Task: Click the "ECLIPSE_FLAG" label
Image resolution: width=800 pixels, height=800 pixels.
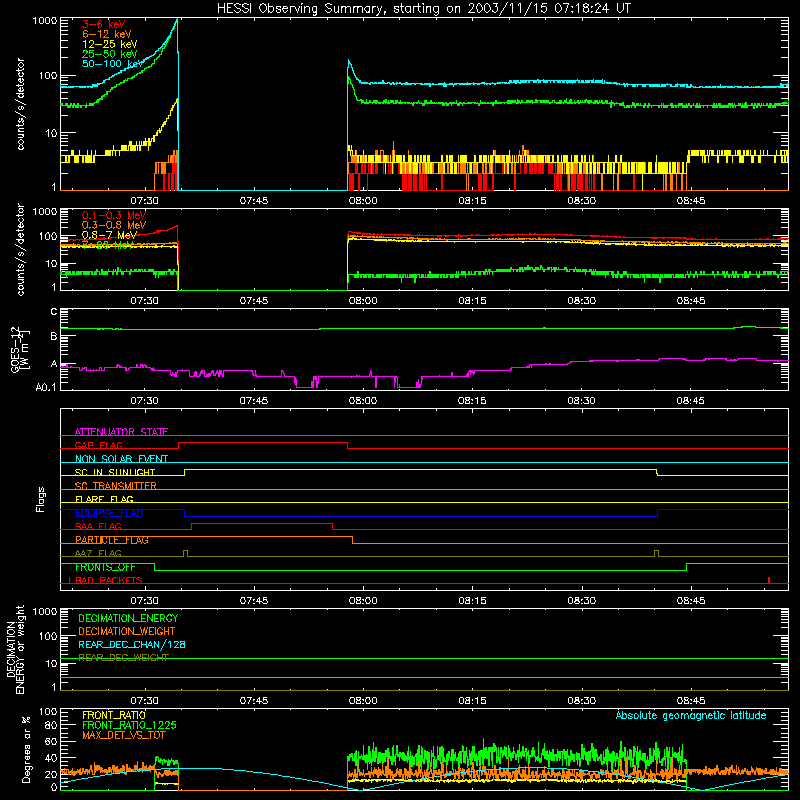Action: tap(109, 513)
